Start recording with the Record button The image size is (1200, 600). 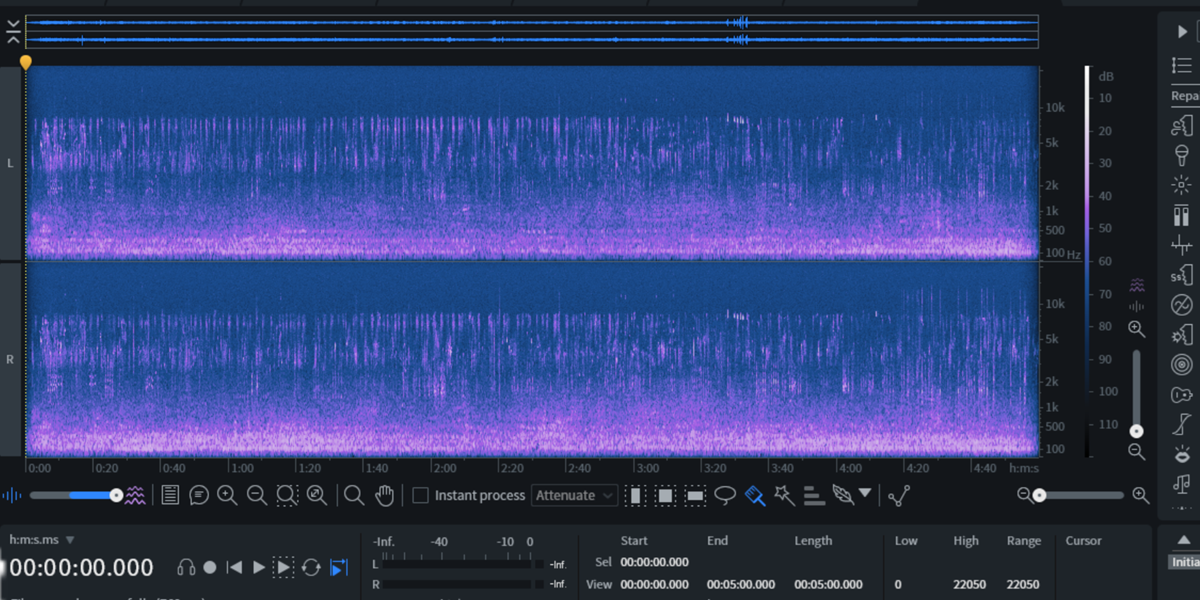pyautogui.click(x=210, y=567)
